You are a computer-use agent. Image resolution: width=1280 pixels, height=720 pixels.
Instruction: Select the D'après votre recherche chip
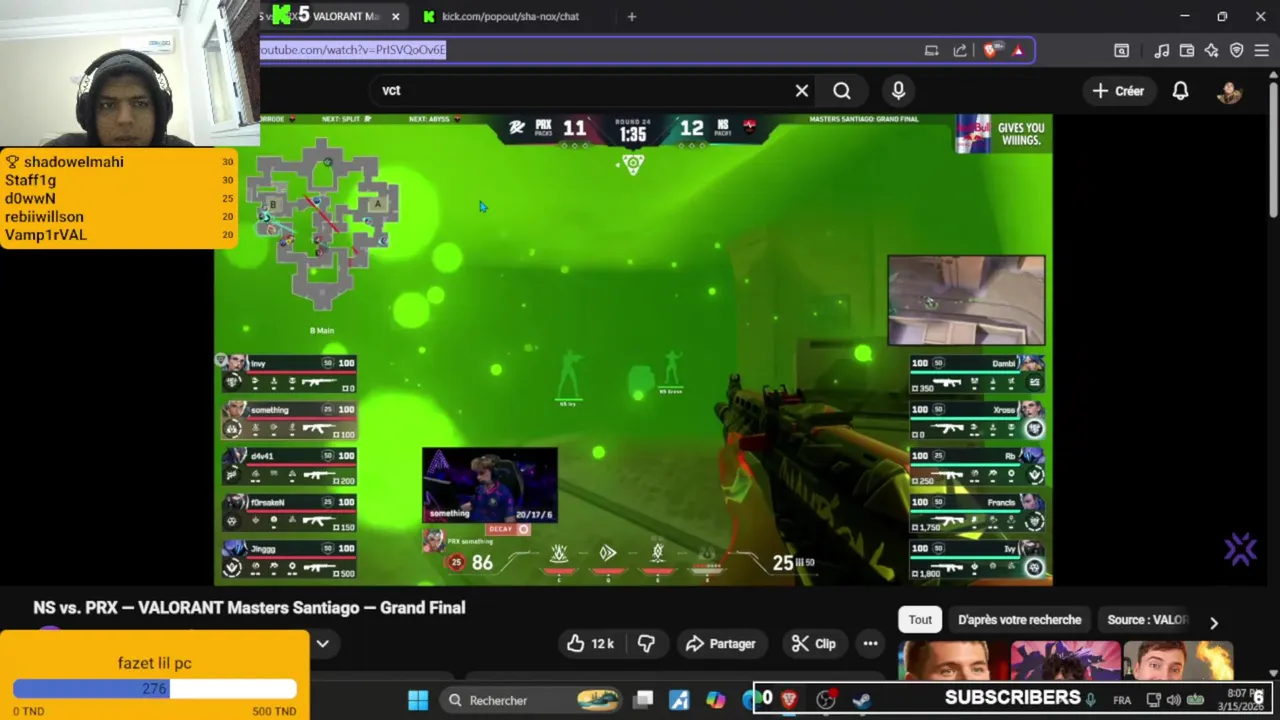(x=1019, y=620)
